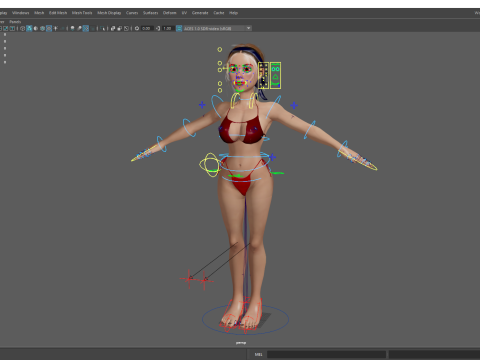
Task: Toggle the safe title gate icon
Action: pyautogui.click(x=12, y=29)
